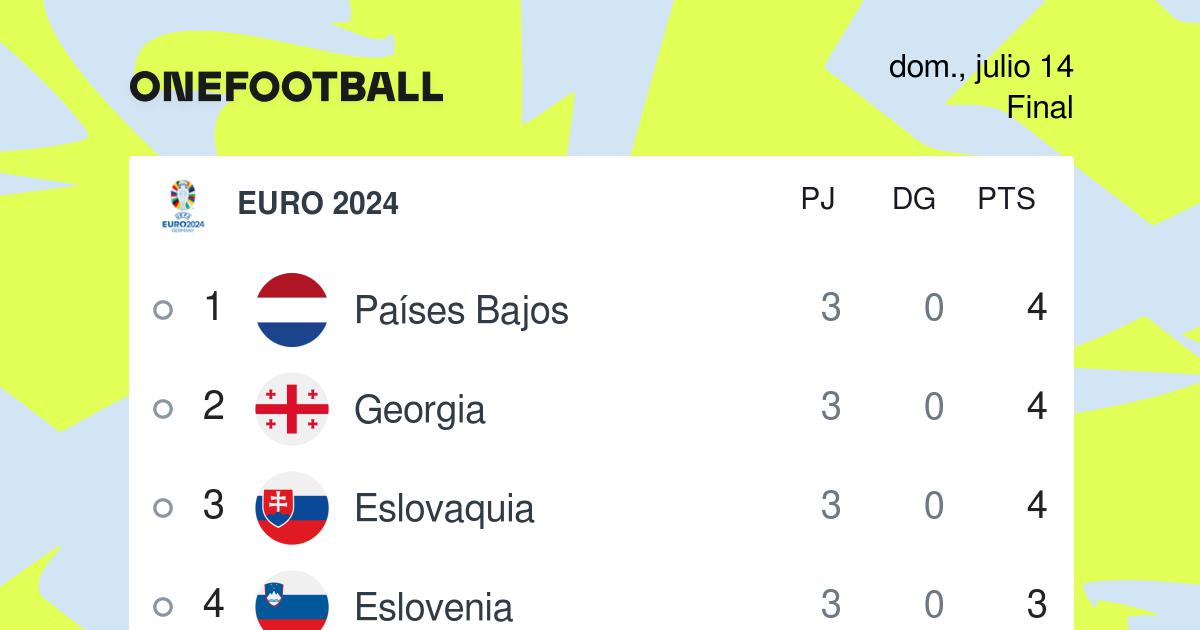Sort by PTS column header
The width and height of the screenshot is (1200, 630).
pos(1006,199)
